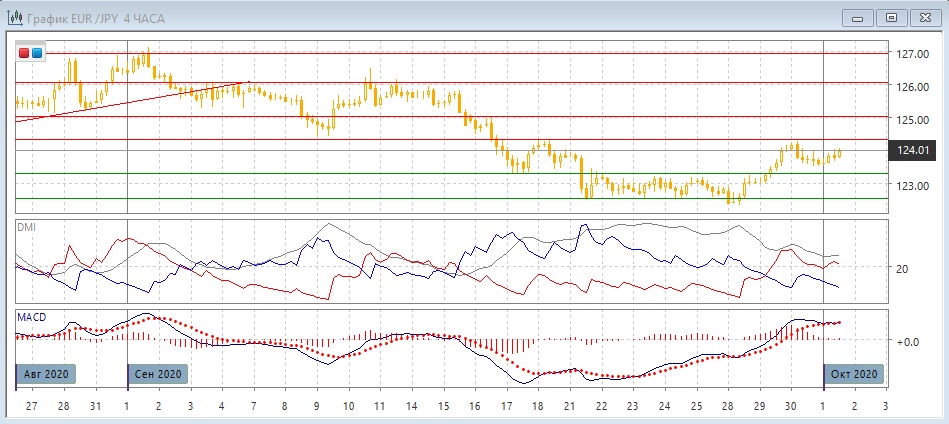Select the Окт 2020 month marker

coord(851,374)
